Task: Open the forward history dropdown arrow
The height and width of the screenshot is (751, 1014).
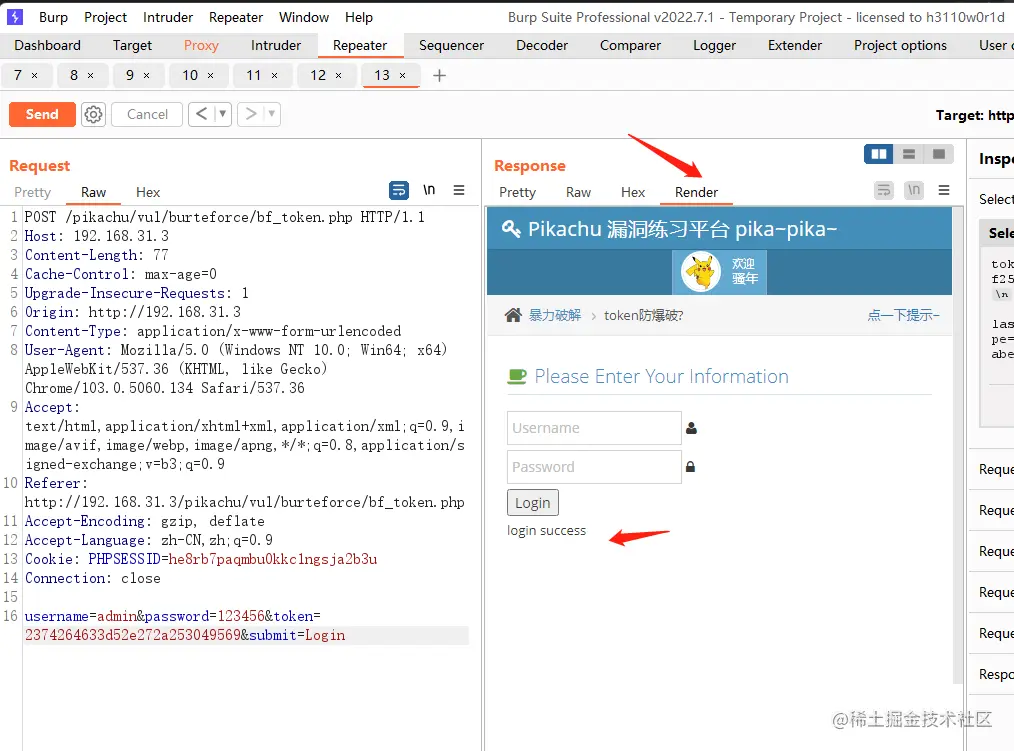Action: (x=272, y=114)
